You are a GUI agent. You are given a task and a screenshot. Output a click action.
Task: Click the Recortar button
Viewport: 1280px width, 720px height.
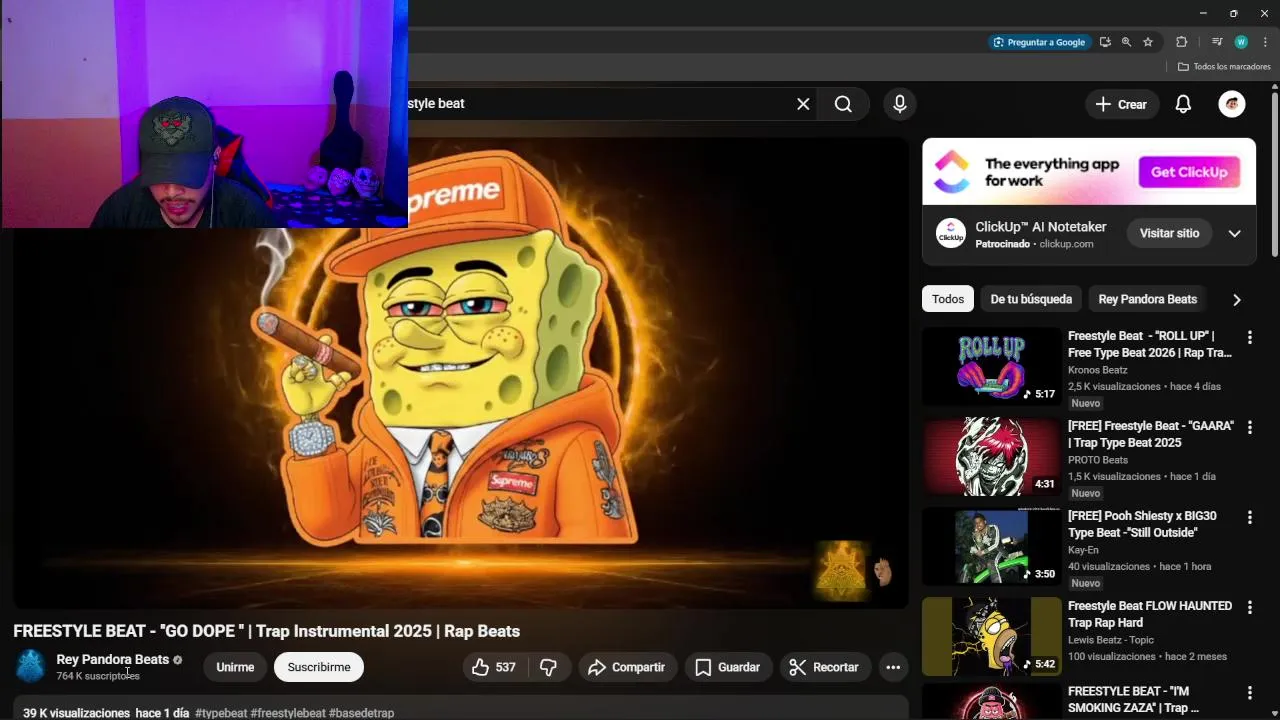(824, 667)
